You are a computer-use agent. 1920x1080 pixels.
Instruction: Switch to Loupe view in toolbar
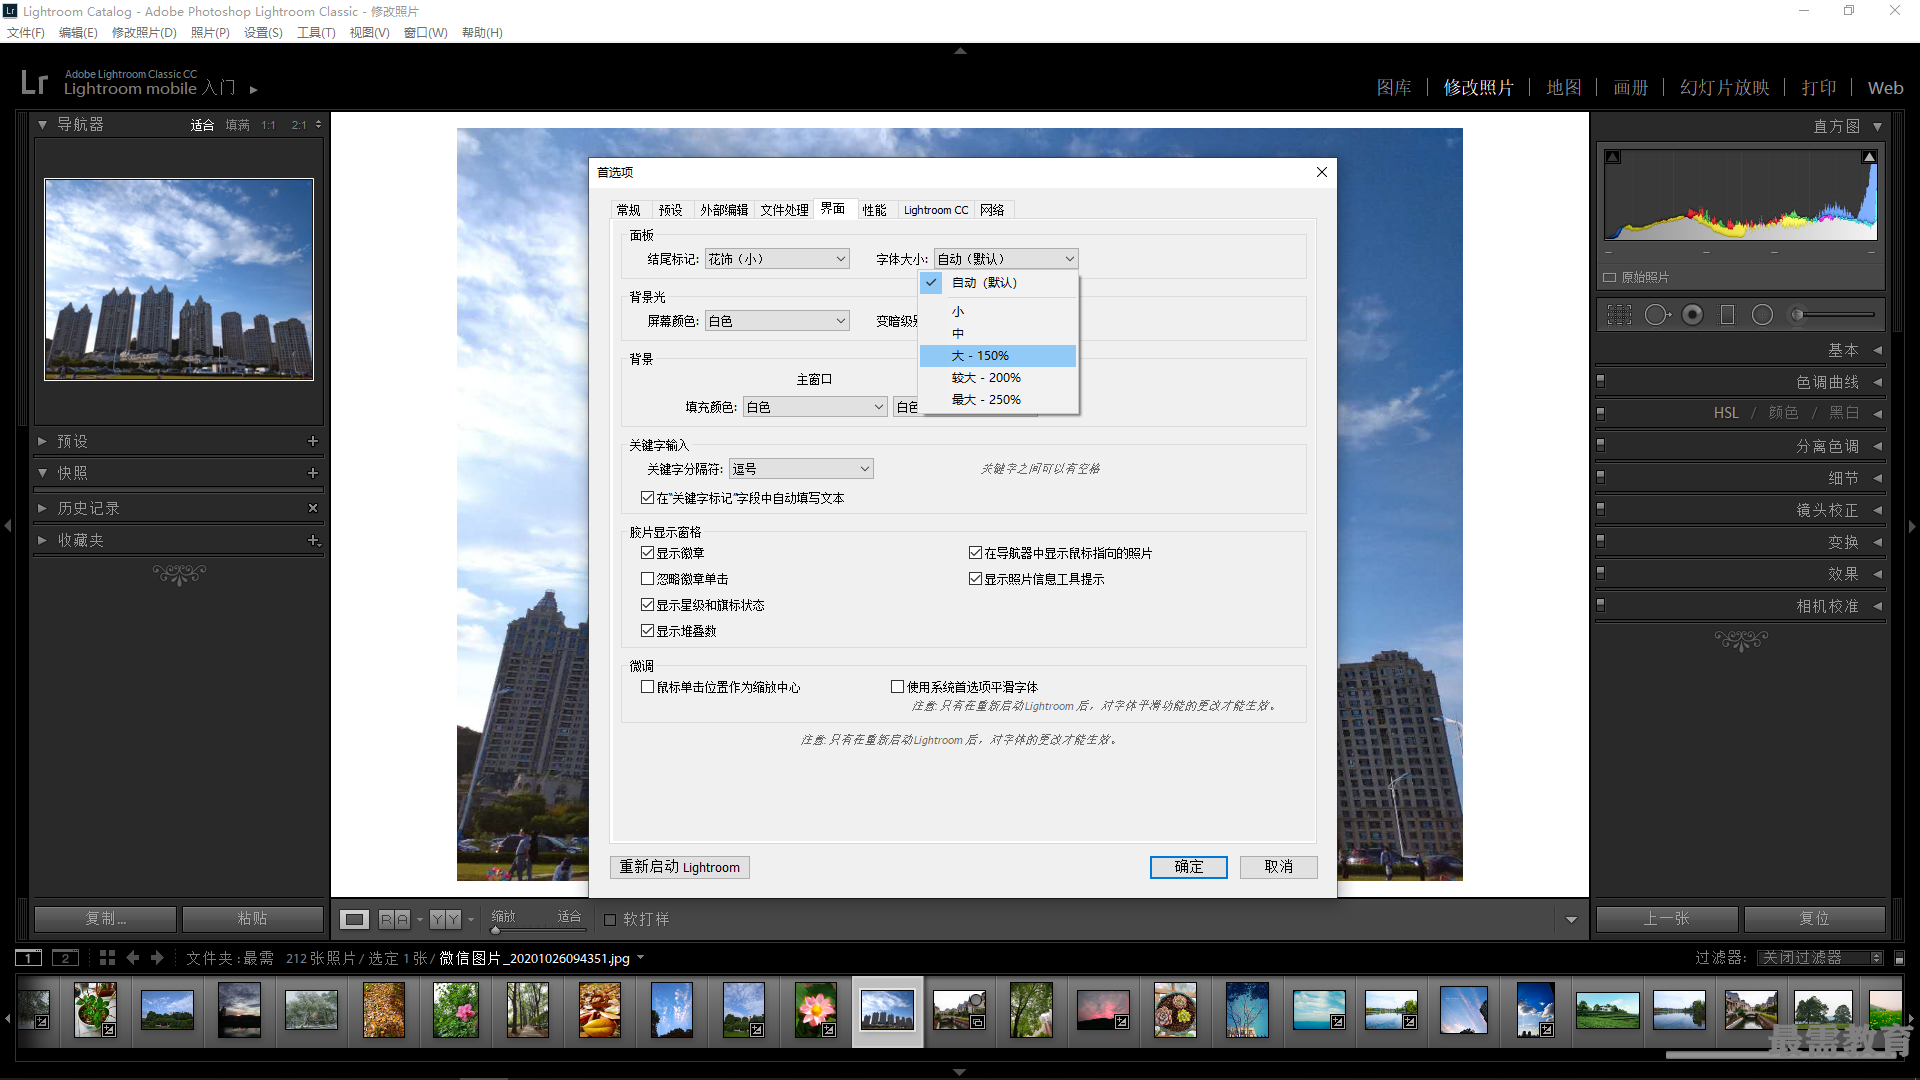coord(354,919)
